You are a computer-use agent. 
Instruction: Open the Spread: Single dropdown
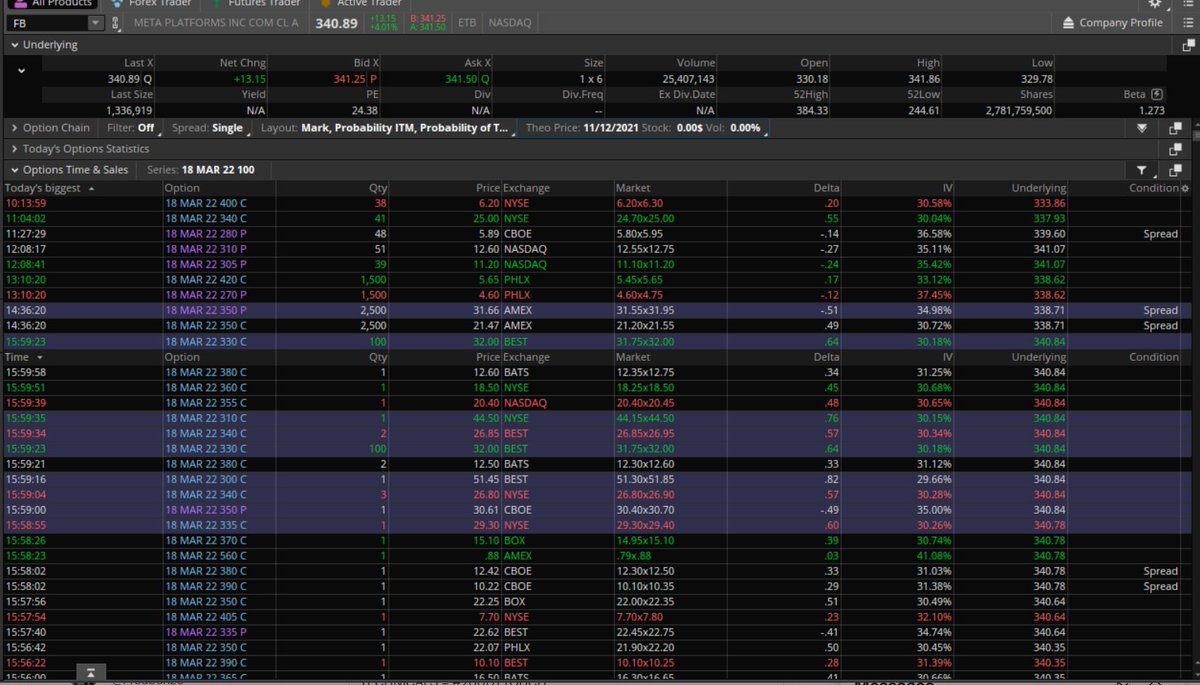[x=212, y=128]
